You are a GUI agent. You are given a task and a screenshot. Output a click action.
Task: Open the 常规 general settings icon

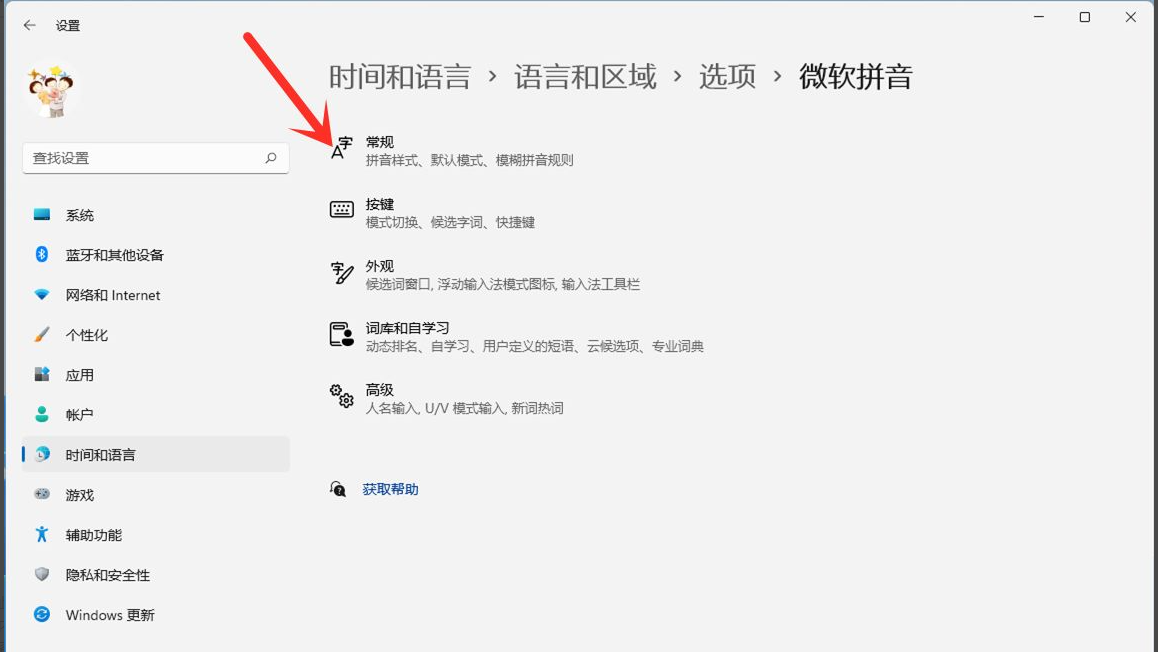pyautogui.click(x=342, y=150)
